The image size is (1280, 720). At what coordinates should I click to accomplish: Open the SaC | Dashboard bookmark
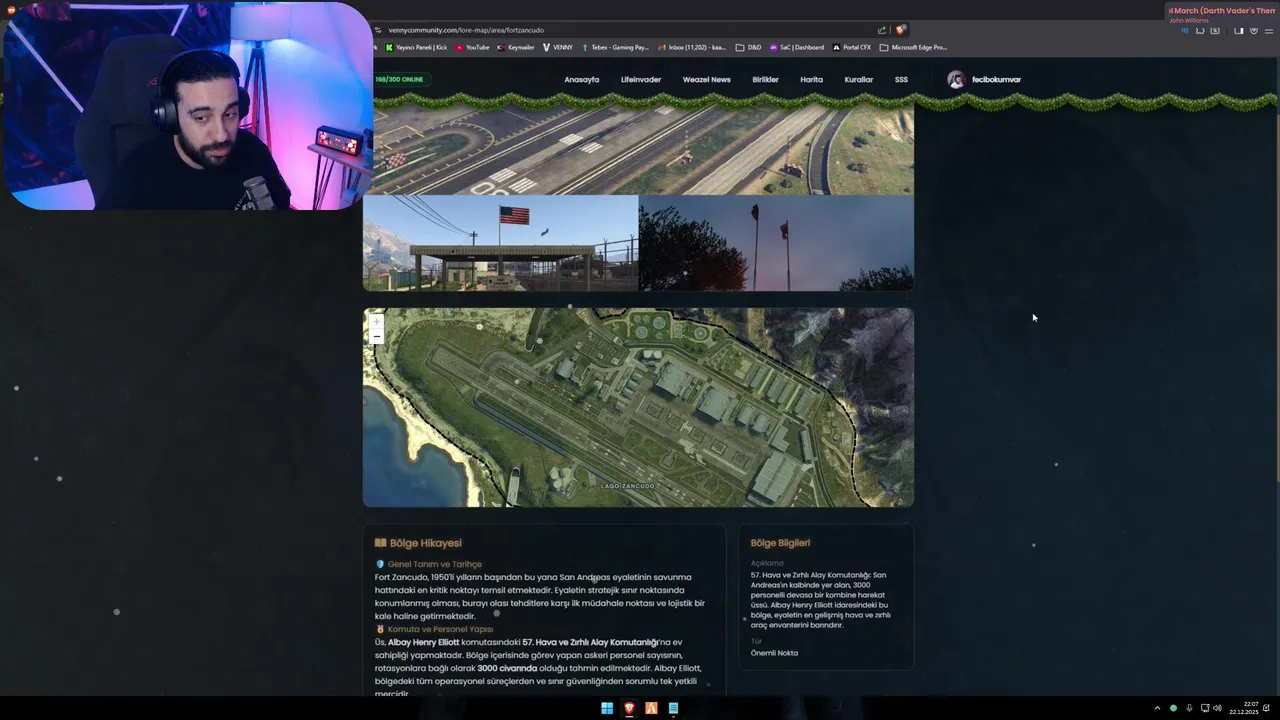796,47
